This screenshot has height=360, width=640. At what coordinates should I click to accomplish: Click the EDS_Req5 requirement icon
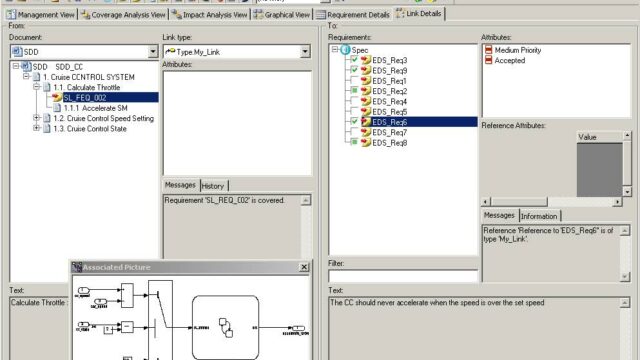tap(366, 111)
